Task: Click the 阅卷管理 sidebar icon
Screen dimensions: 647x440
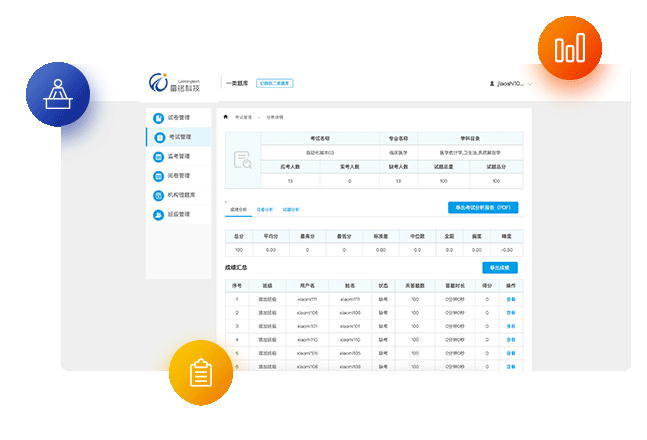Action: coord(158,176)
